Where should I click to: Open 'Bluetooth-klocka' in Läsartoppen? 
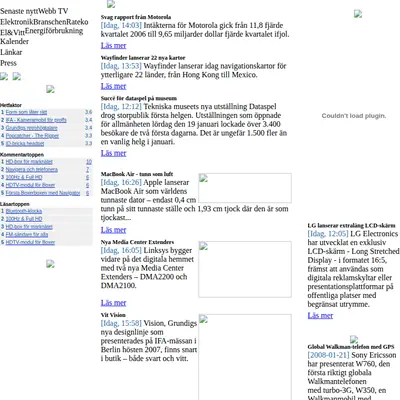(24, 211)
